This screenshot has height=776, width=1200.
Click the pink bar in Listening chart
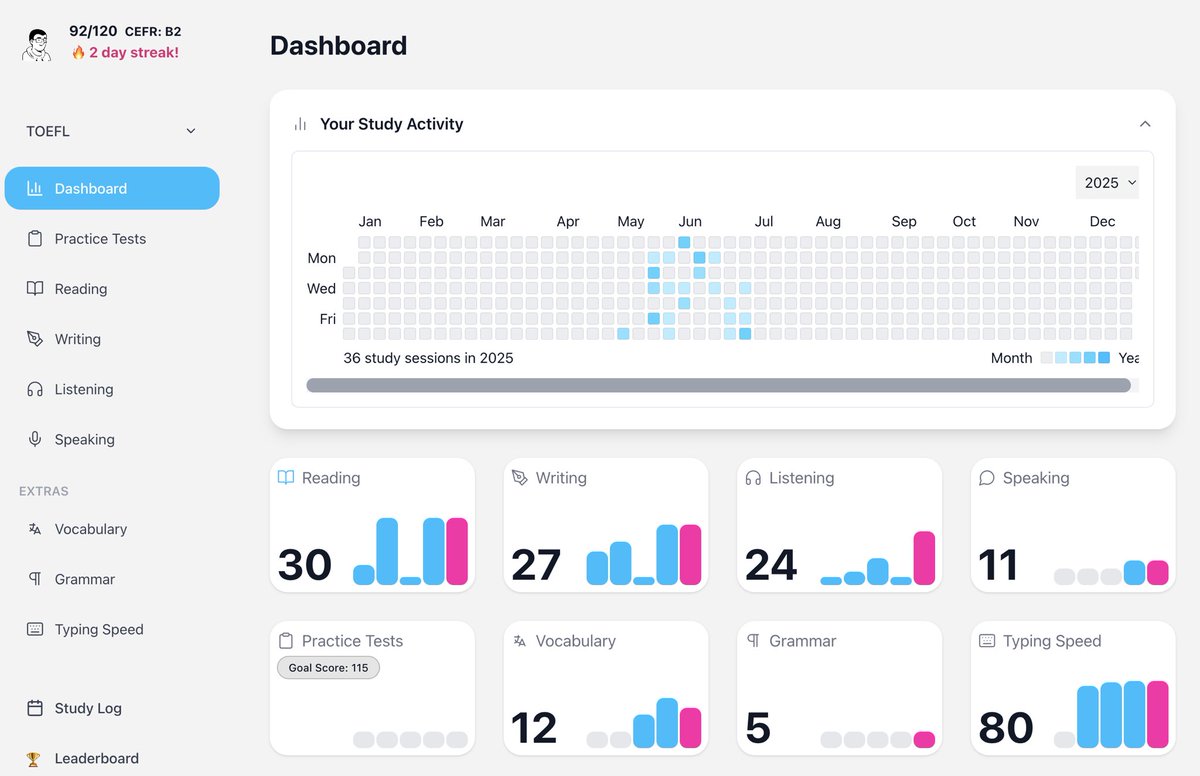(x=924, y=558)
